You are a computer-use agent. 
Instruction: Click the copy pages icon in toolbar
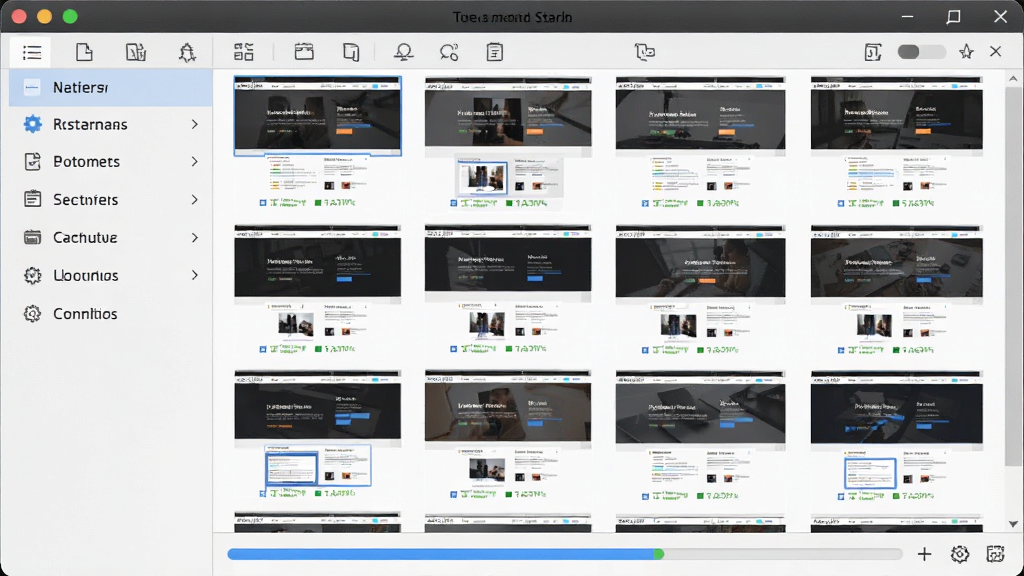pyautogui.click(x=351, y=52)
